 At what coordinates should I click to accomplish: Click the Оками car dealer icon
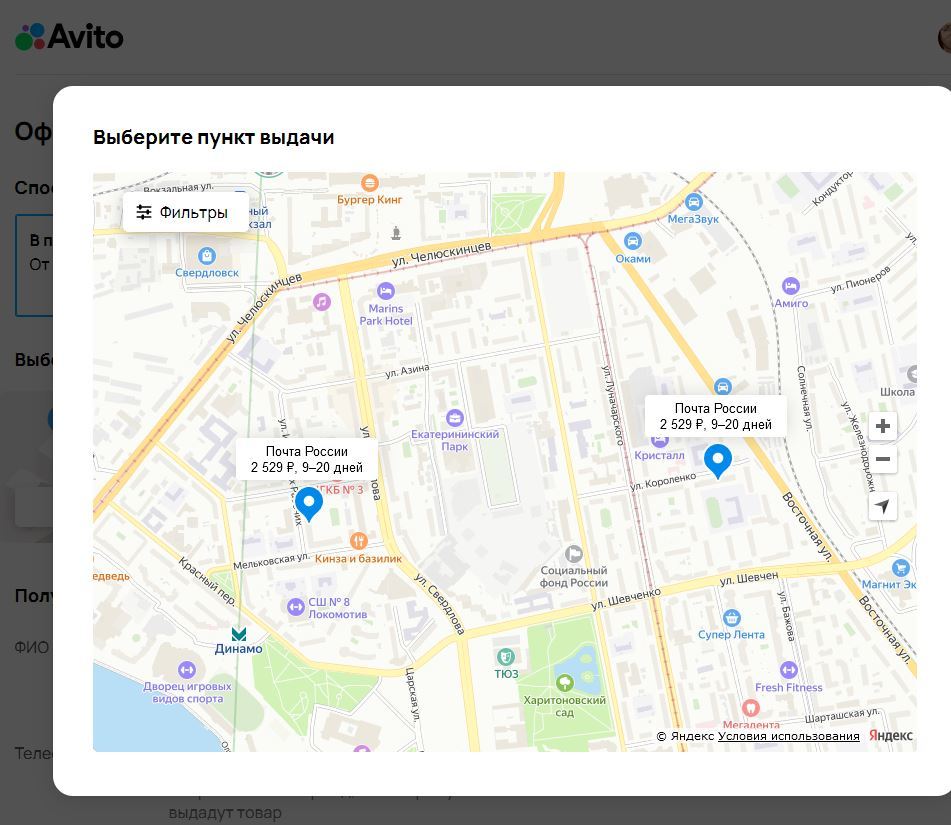[x=633, y=241]
